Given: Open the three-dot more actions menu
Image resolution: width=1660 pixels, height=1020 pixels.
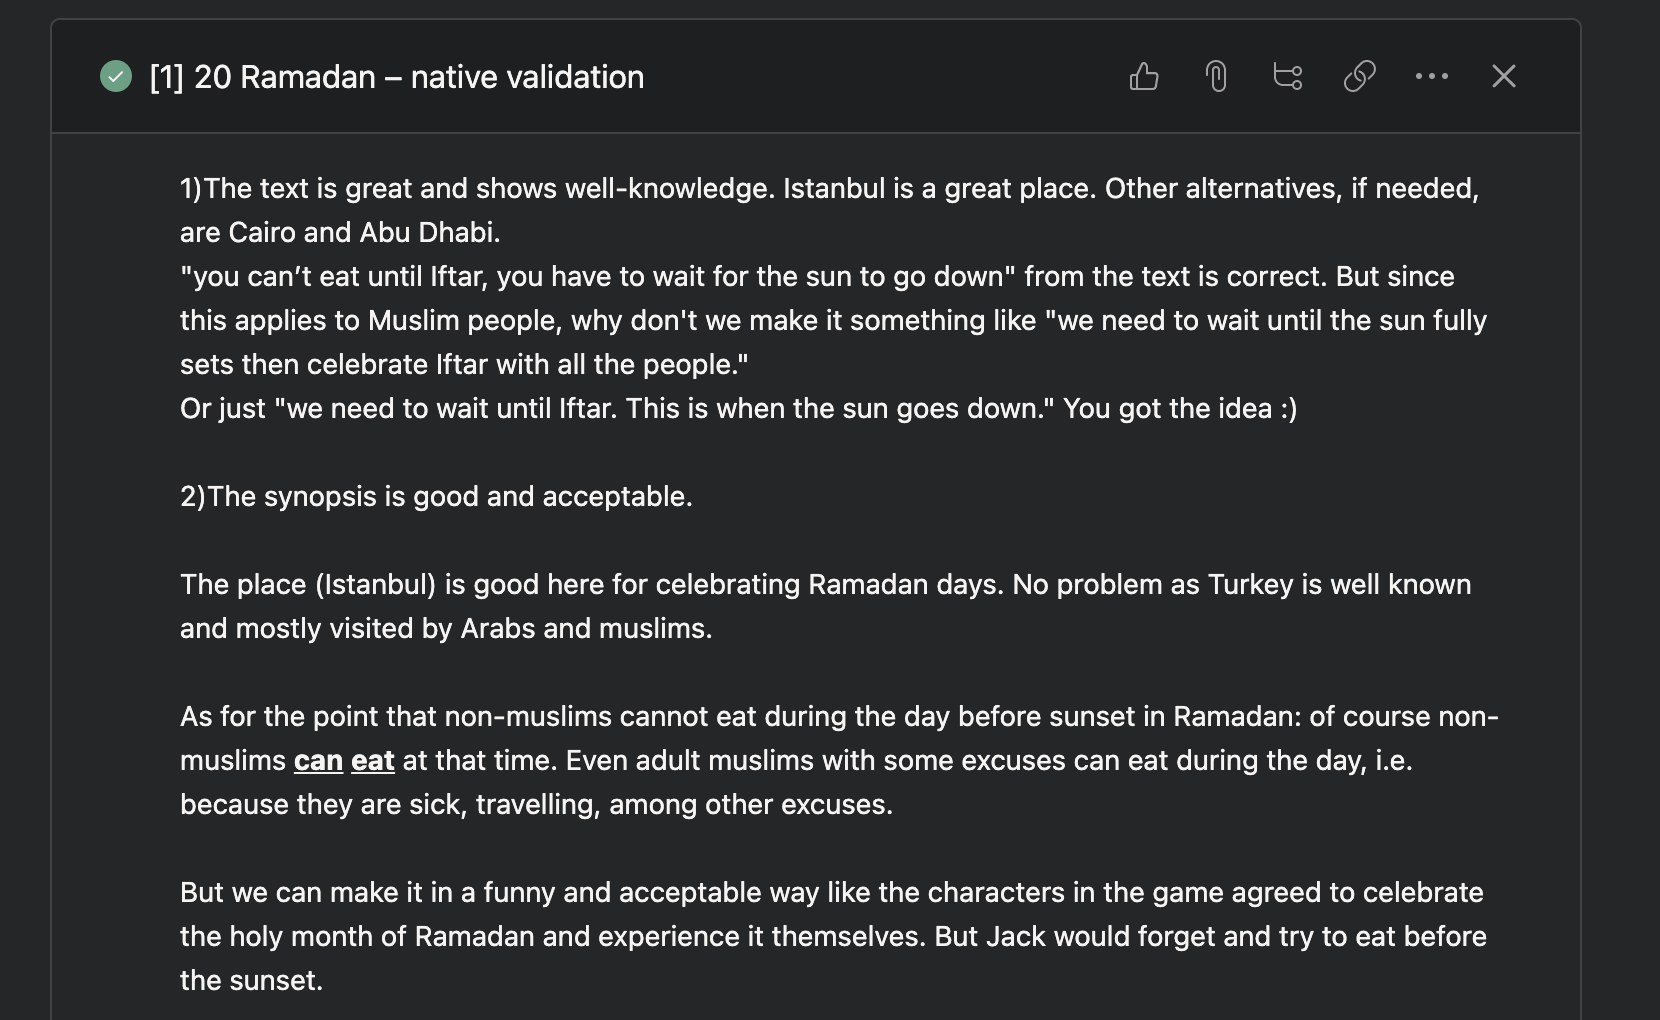Looking at the screenshot, I should pos(1432,76).
